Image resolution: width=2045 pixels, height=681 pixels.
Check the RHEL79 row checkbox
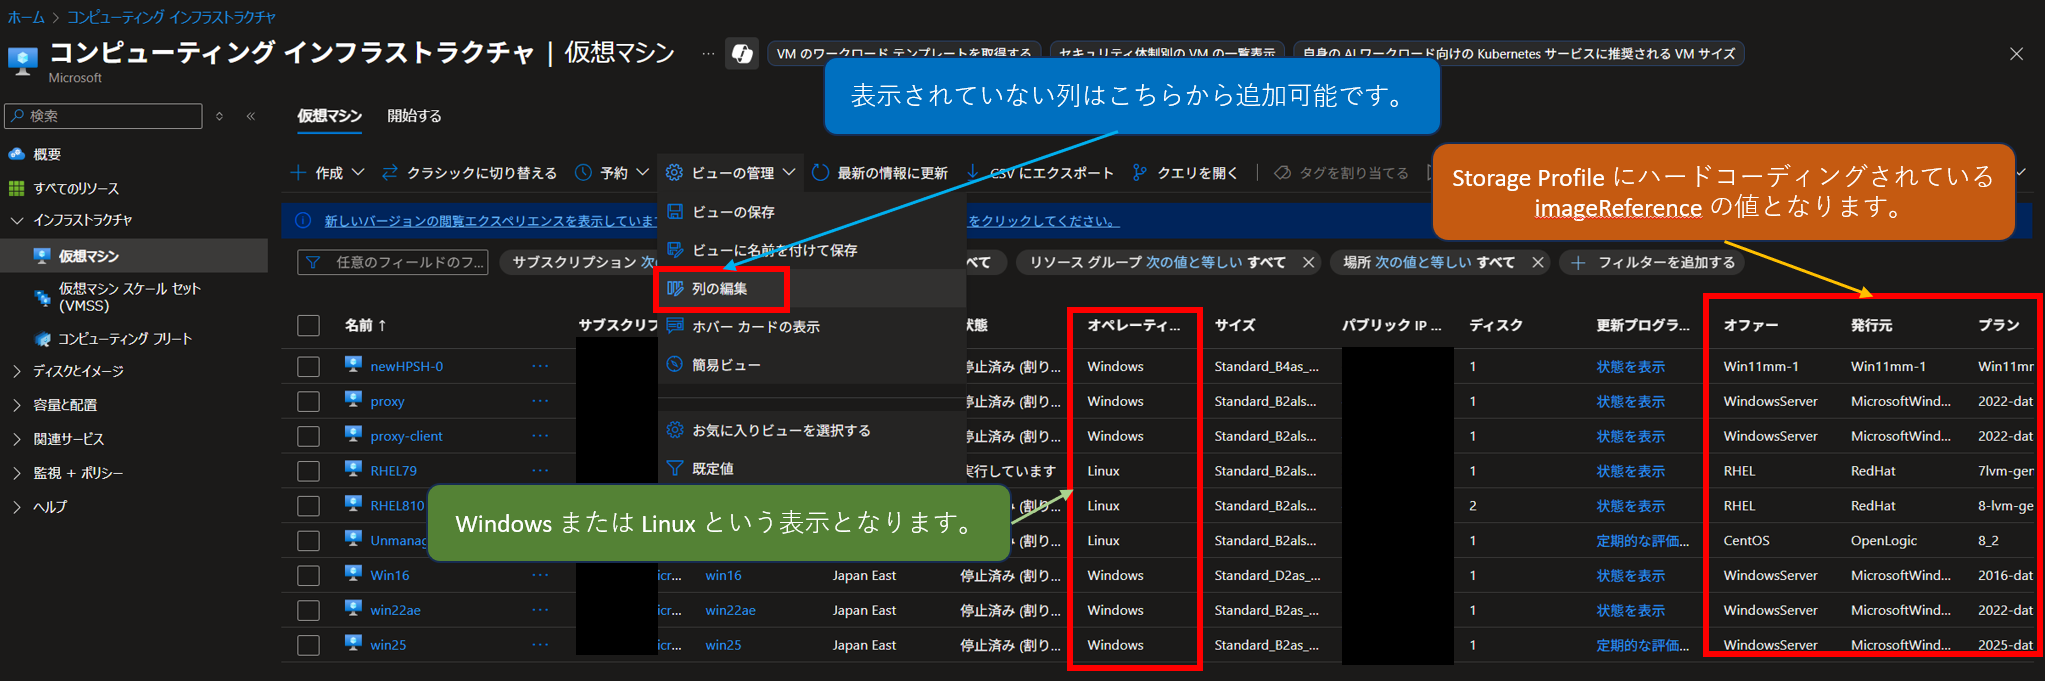tap(308, 471)
